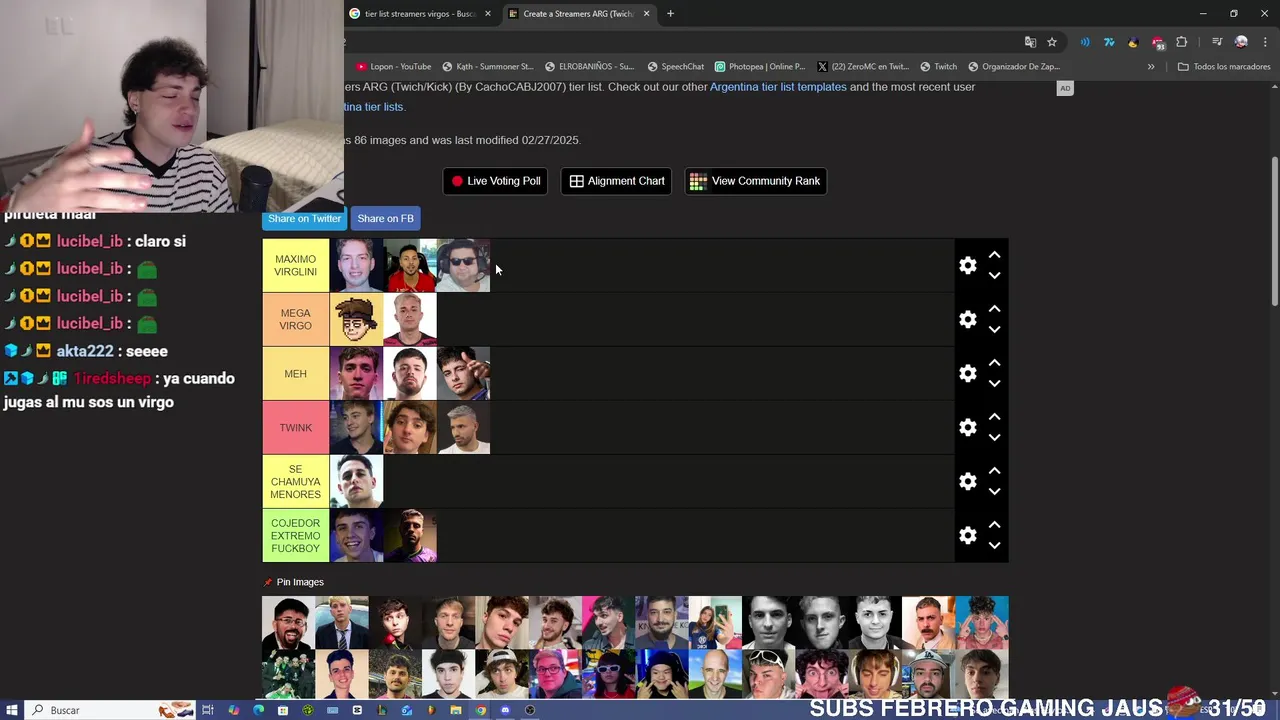Open the Chrome profile avatar
Screen dimensions: 1280x720
tap(1241, 42)
